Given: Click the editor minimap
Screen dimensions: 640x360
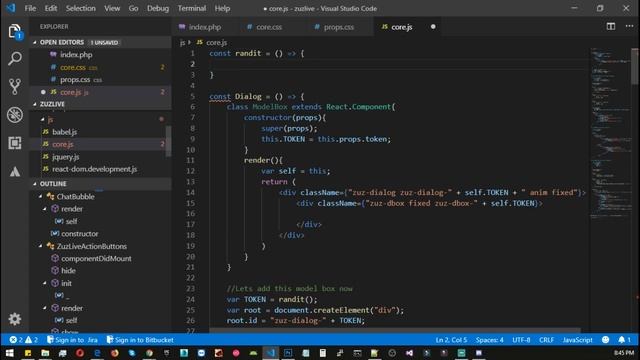Looking at the screenshot, I should pyautogui.click(x=610, y=135).
